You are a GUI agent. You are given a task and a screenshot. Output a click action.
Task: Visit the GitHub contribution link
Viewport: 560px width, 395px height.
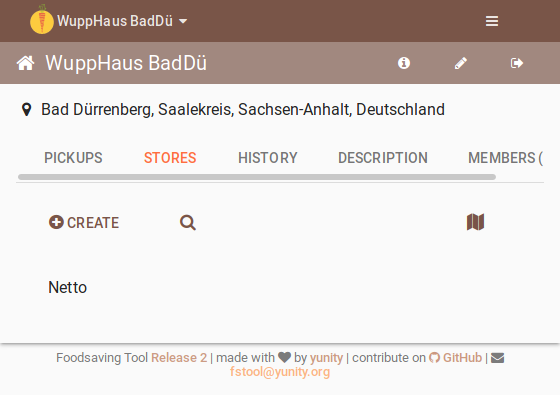(x=456, y=358)
